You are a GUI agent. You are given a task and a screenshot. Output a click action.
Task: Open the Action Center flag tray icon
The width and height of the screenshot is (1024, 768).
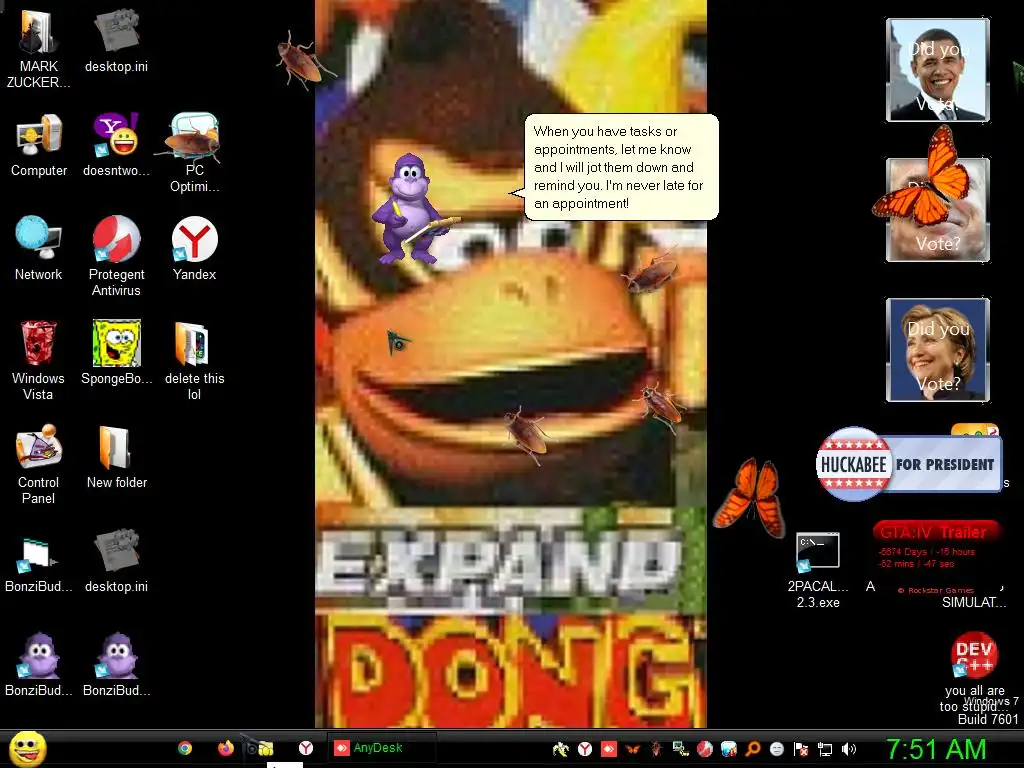click(801, 749)
